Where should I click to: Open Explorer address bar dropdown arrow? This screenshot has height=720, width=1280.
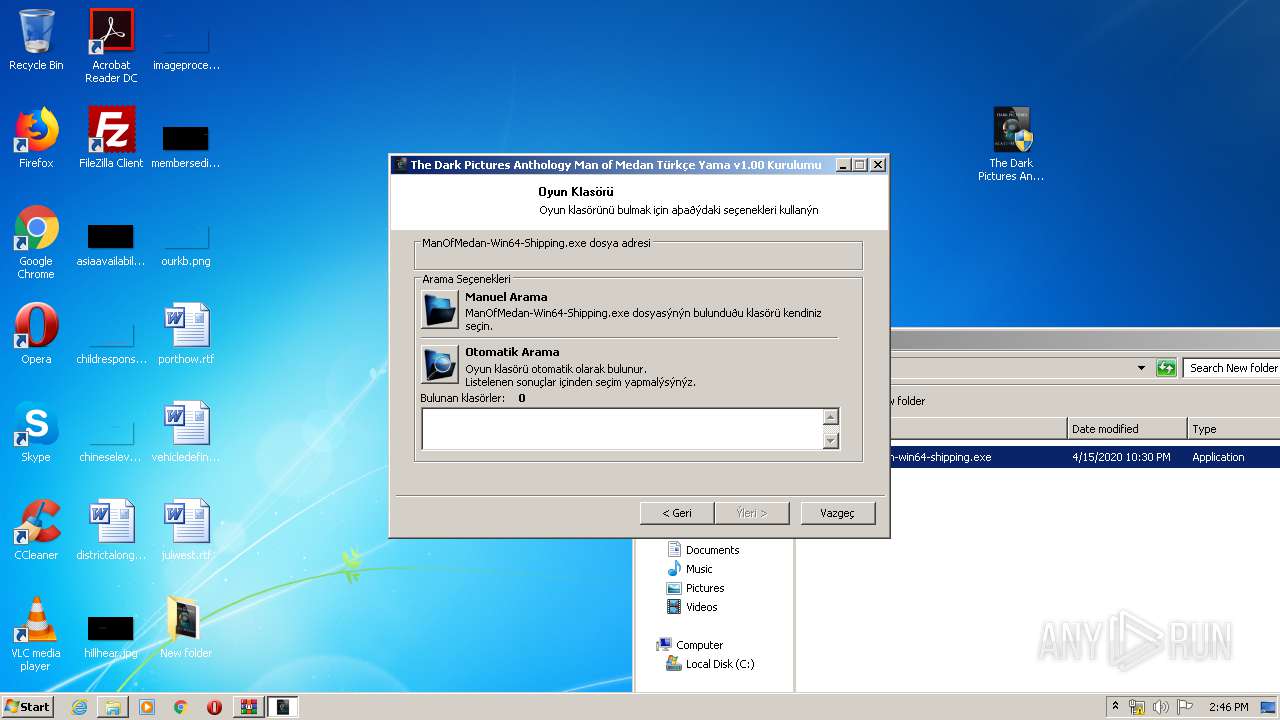(1141, 368)
